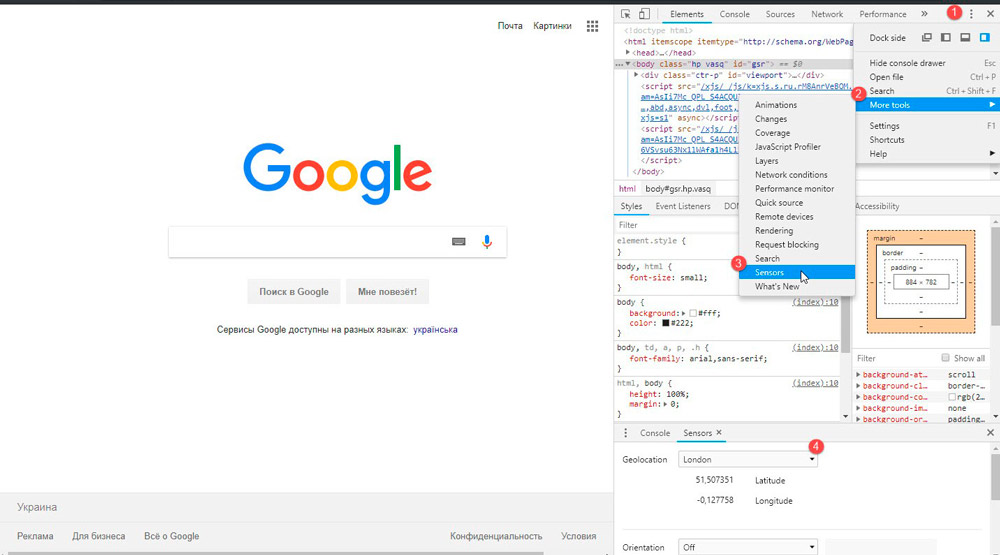Screen dimensions: 1000x555
Task: Choose Animations from the submenu
Action: click(x=797, y=105)
